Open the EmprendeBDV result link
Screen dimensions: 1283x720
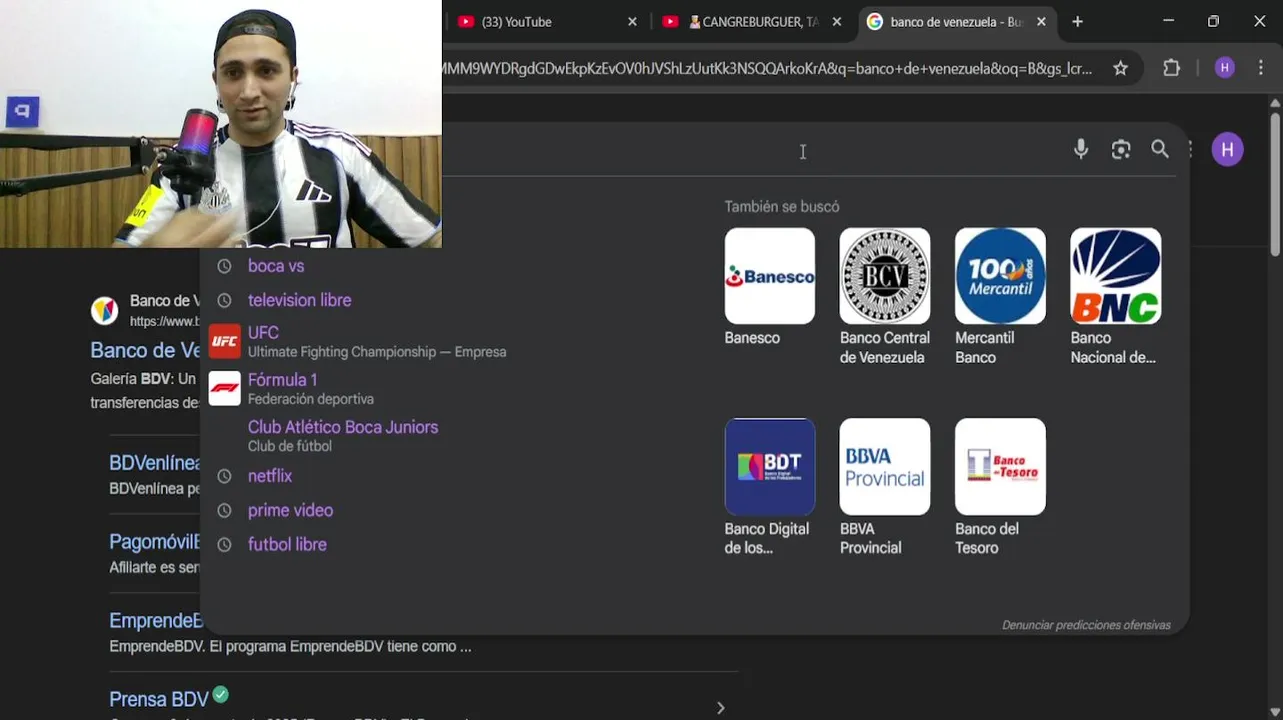pos(155,620)
